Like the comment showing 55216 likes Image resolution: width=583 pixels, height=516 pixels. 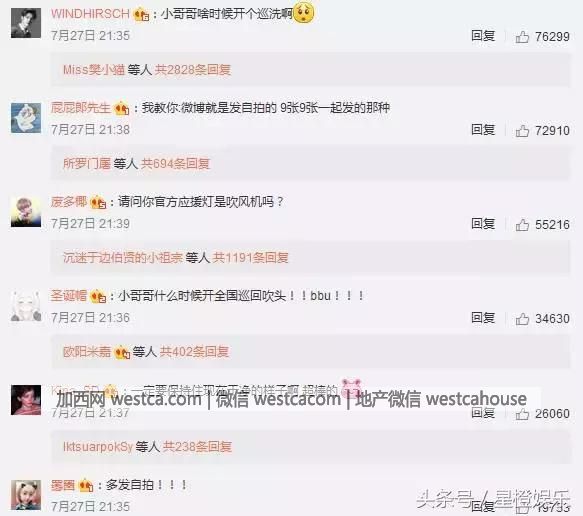522,225
